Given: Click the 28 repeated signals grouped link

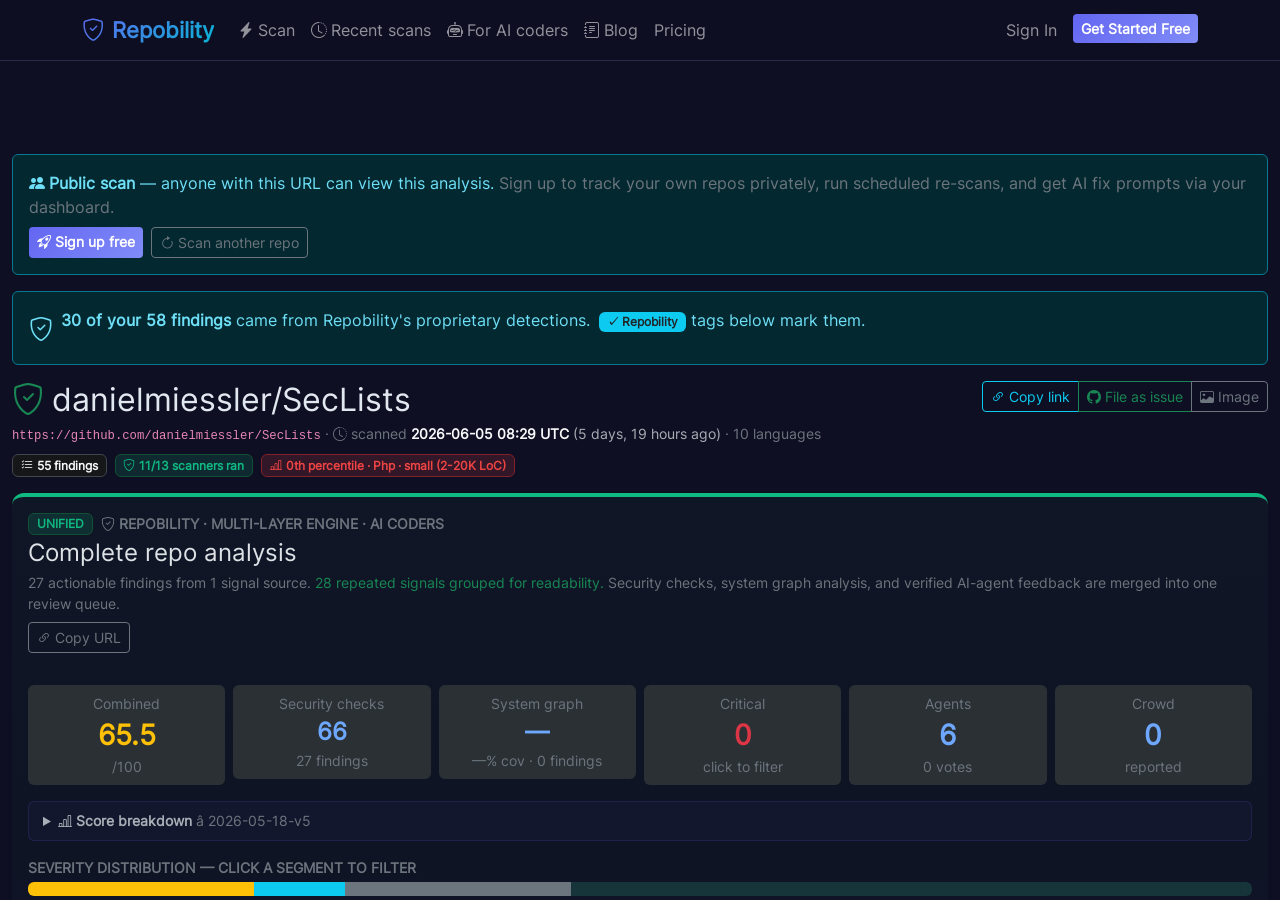Looking at the screenshot, I should pos(459,583).
